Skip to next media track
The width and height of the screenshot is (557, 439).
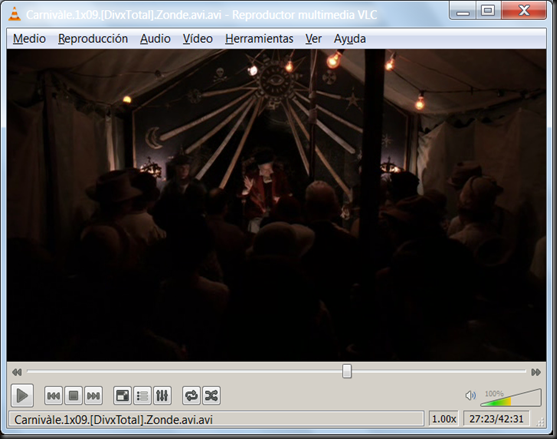pyautogui.click(x=93, y=395)
